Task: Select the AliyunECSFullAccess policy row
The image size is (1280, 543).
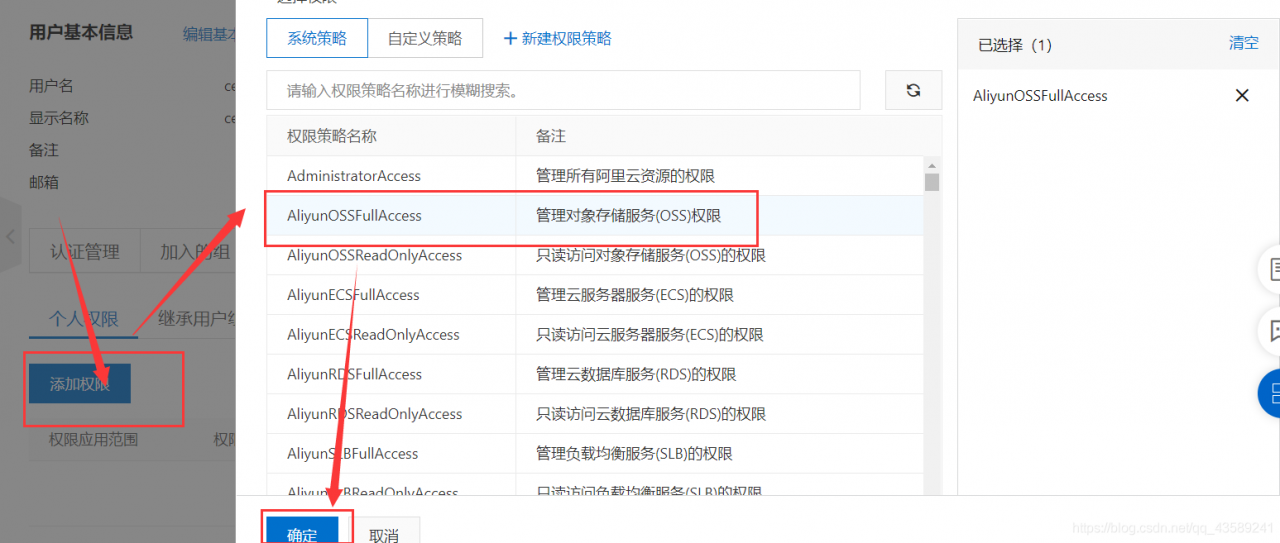Action: click(x=595, y=295)
